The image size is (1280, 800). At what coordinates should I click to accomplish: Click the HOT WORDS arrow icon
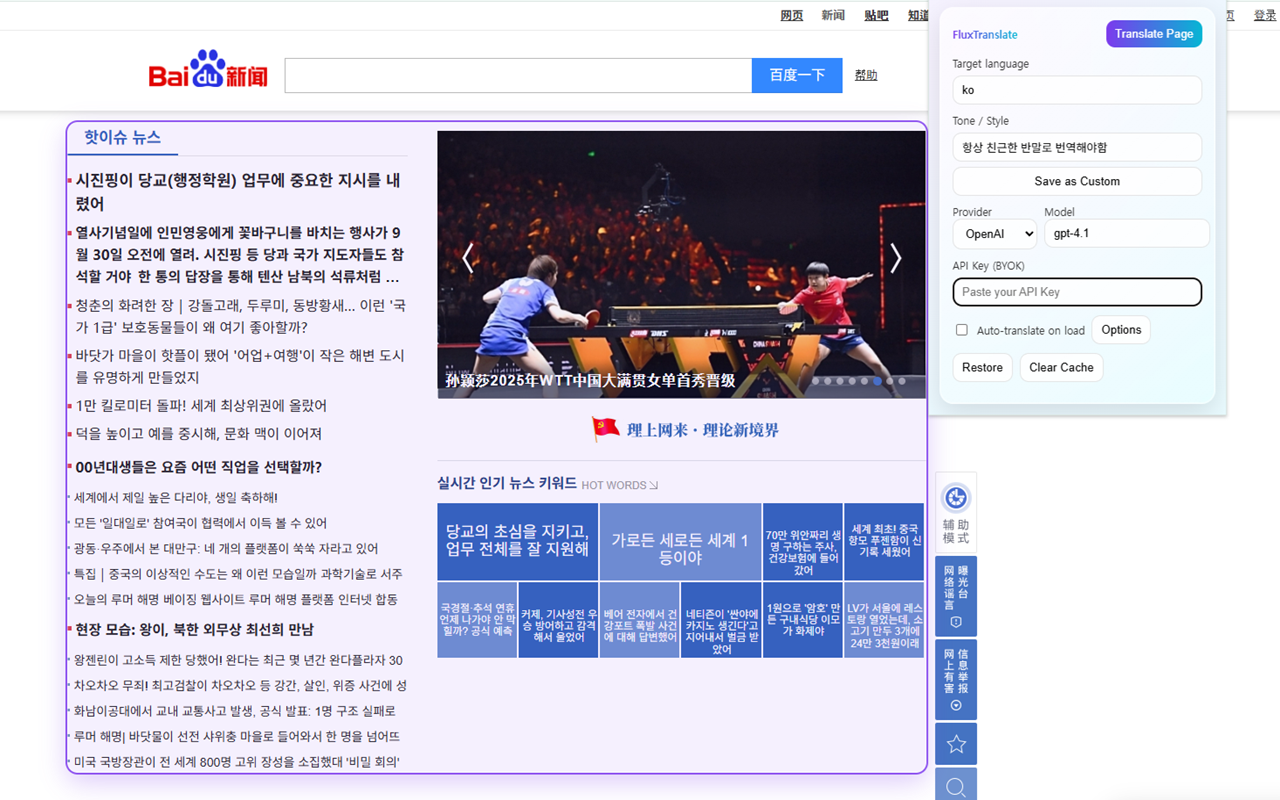pos(655,485)
